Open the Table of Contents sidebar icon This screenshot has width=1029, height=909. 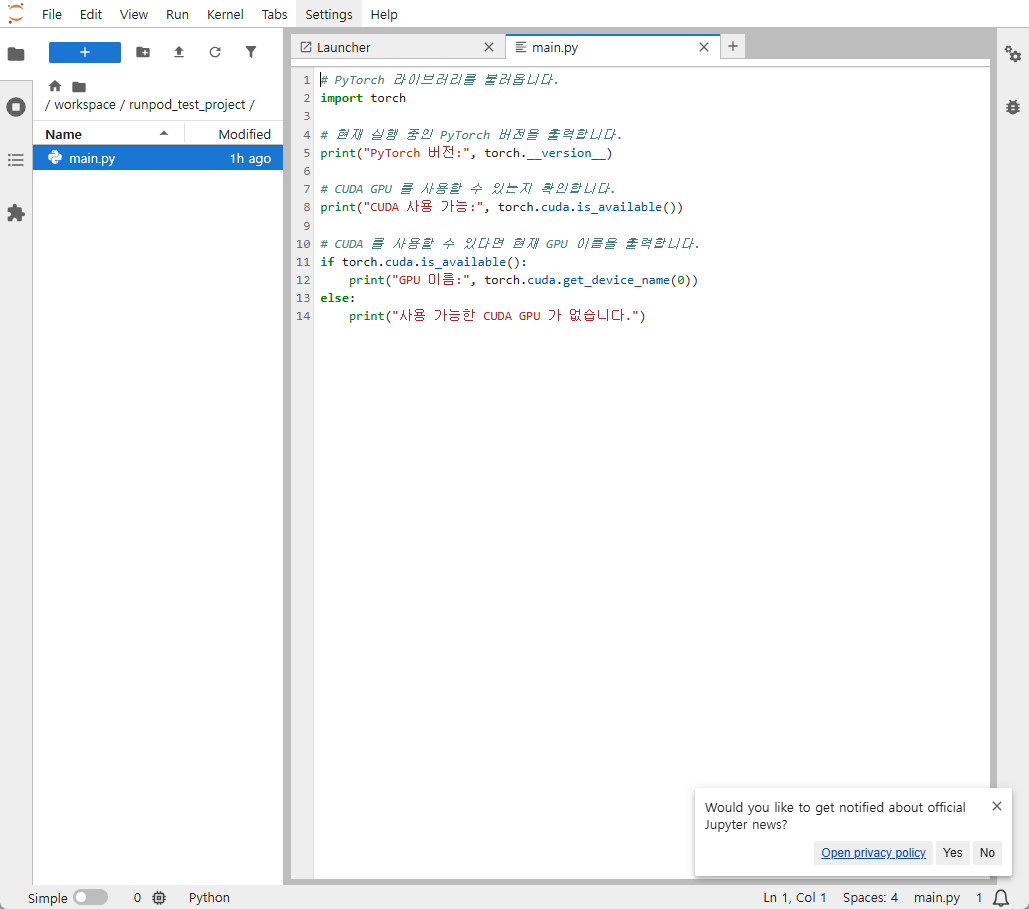pyautogui.click(x=16, y=160)
